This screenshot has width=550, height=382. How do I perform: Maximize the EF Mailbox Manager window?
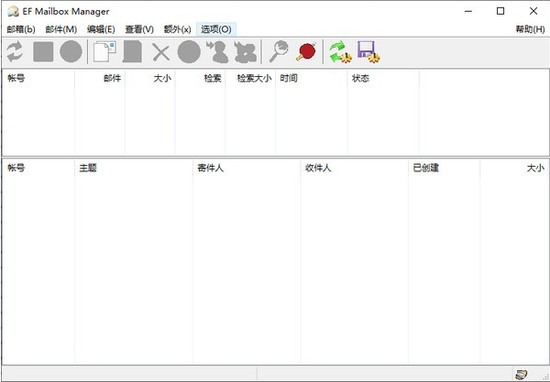click(501, 11)
